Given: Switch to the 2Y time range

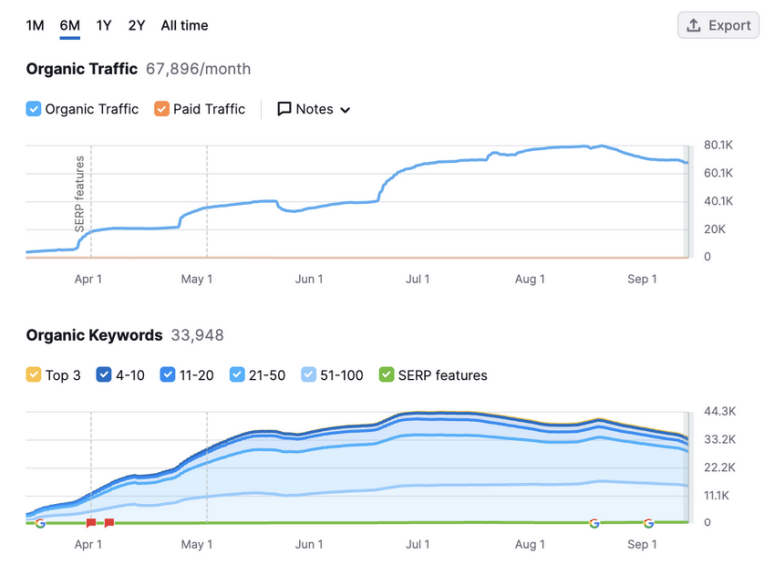Looking at the screenshot, I should point(136,25).
